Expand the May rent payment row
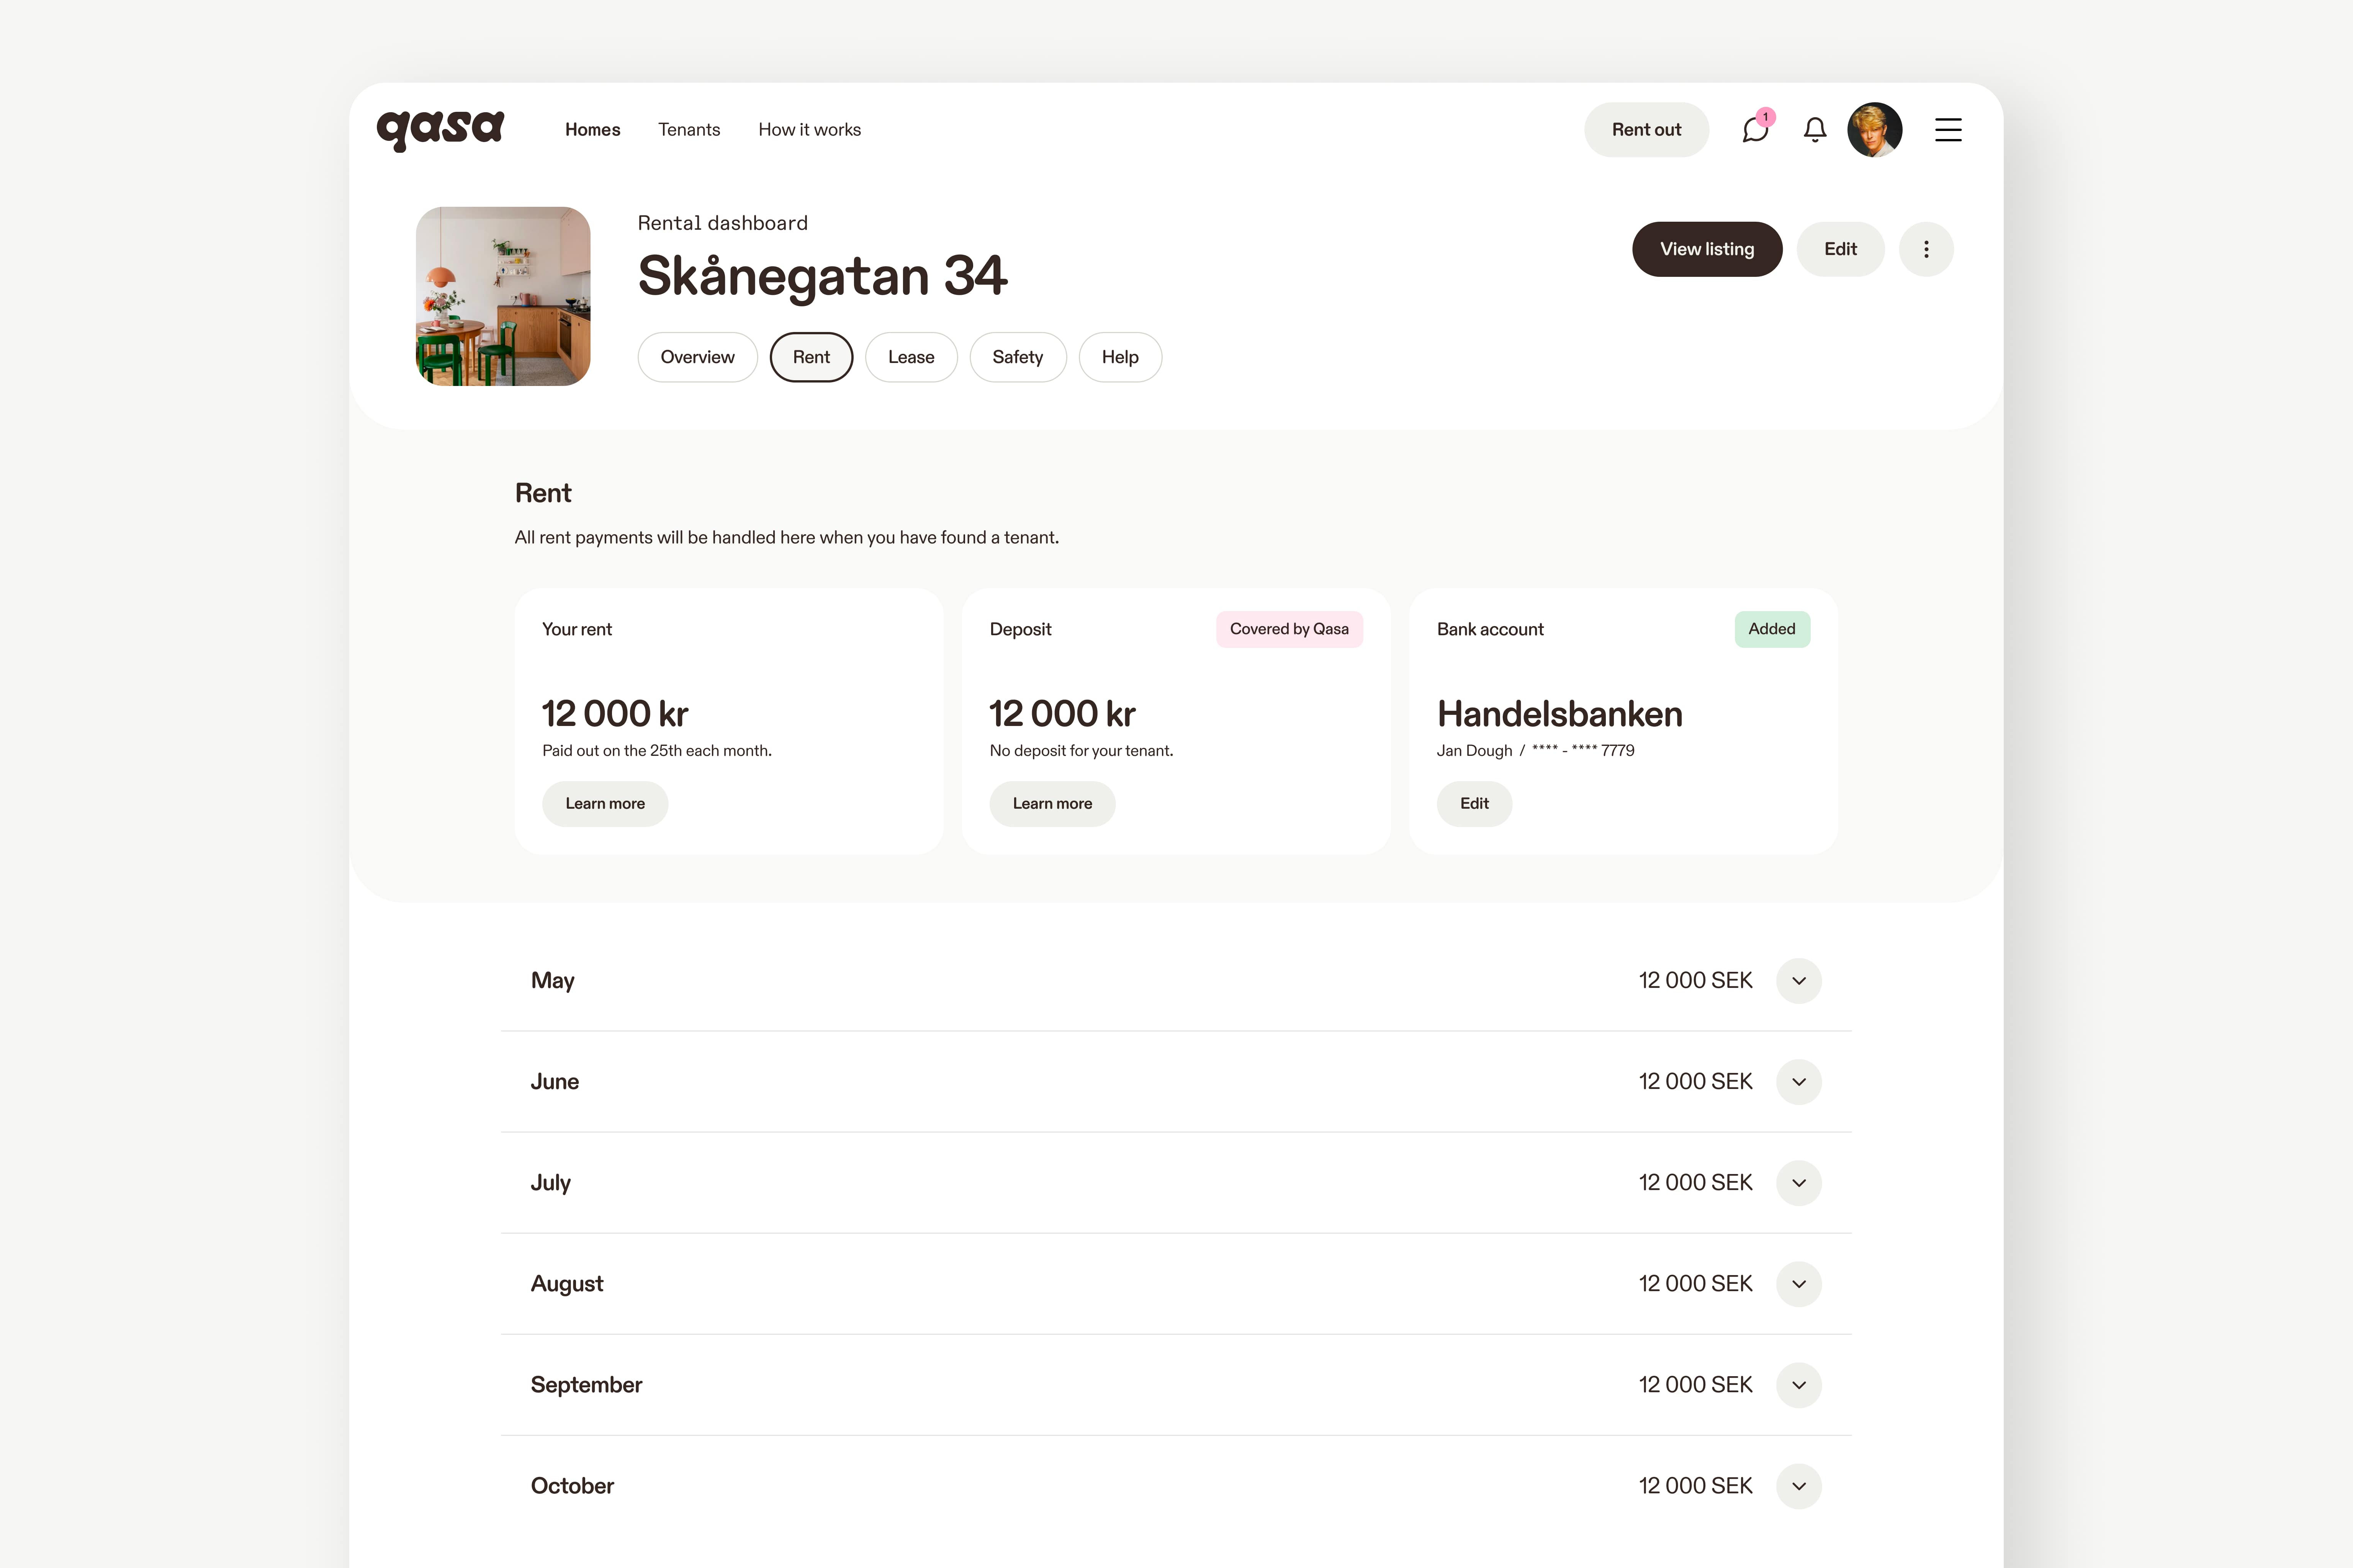The width and height of the screenshot is (2353, 1568). coord(1800,980)
